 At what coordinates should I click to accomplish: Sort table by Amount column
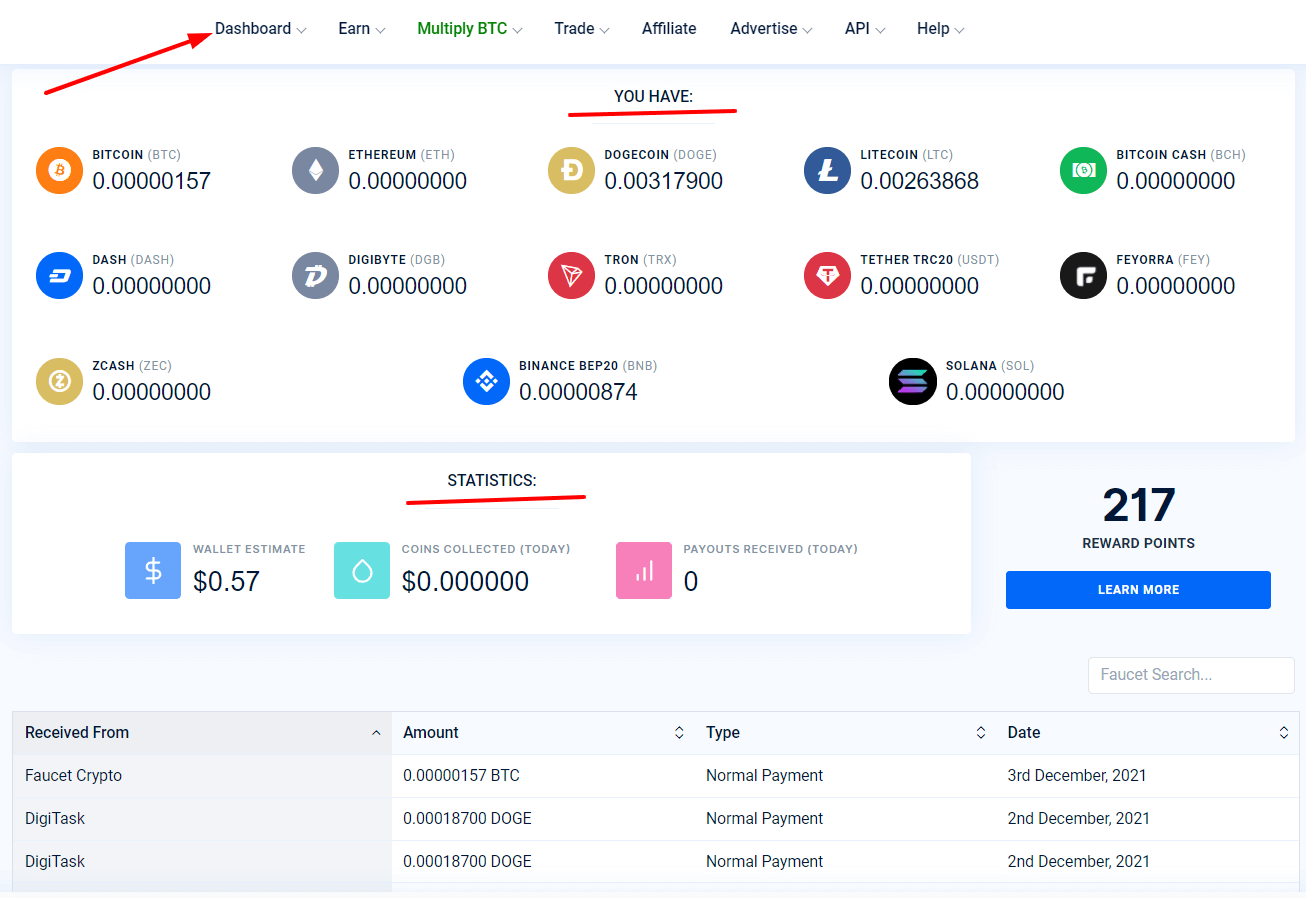click(x=543, y=733)
